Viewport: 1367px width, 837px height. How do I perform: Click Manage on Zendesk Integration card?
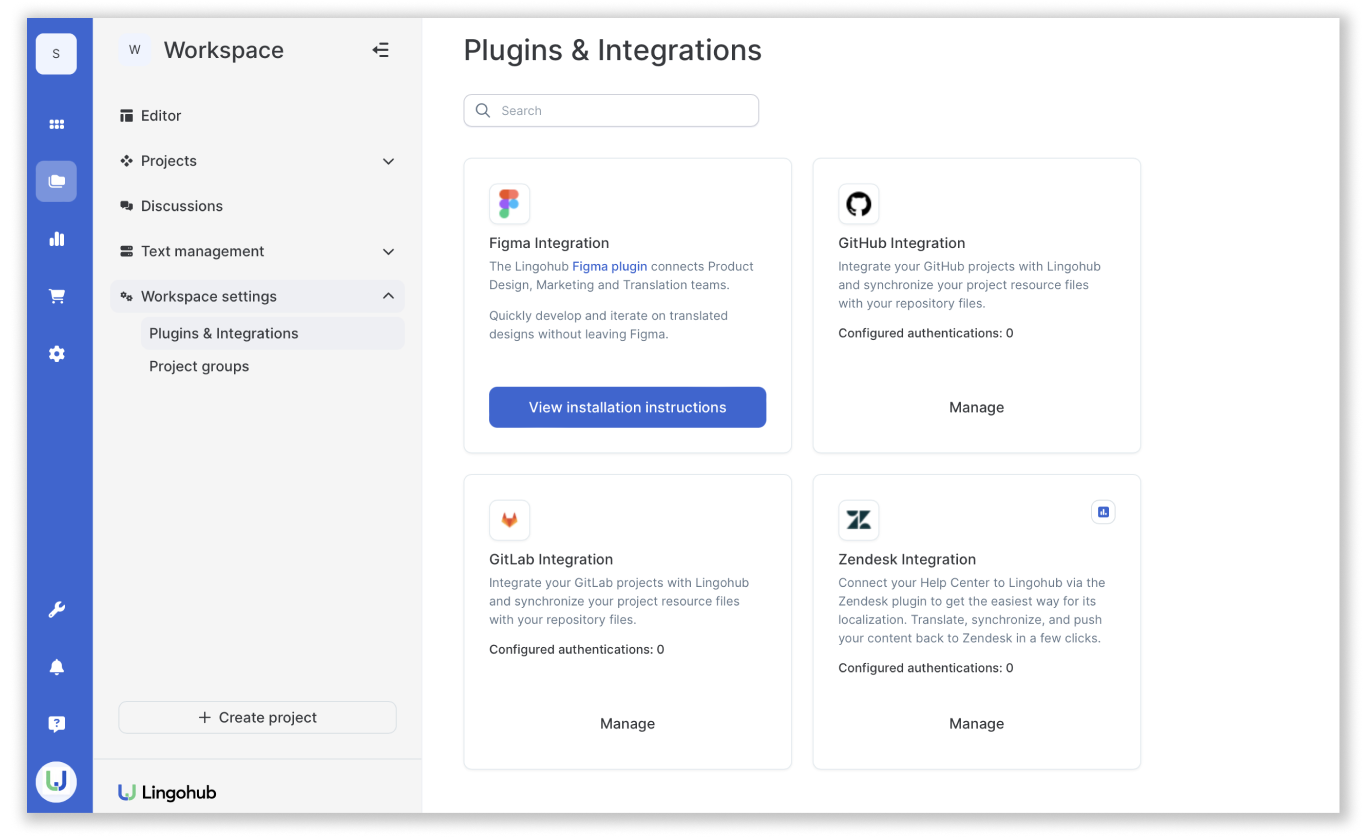[976, 723]
